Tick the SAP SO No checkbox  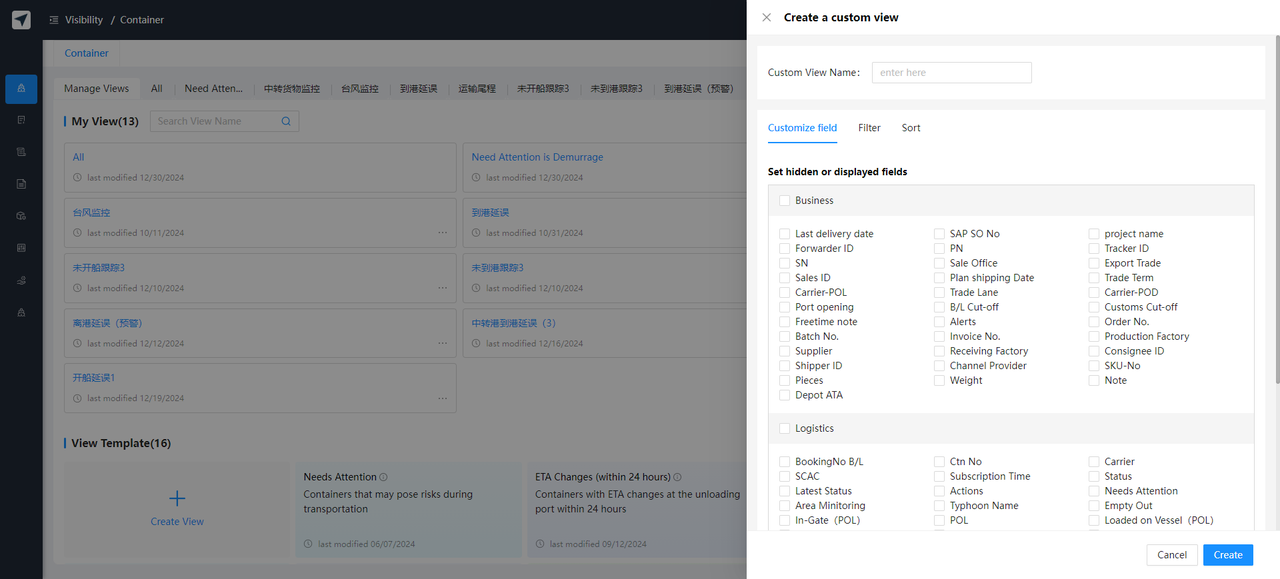(x=939, y=234)
